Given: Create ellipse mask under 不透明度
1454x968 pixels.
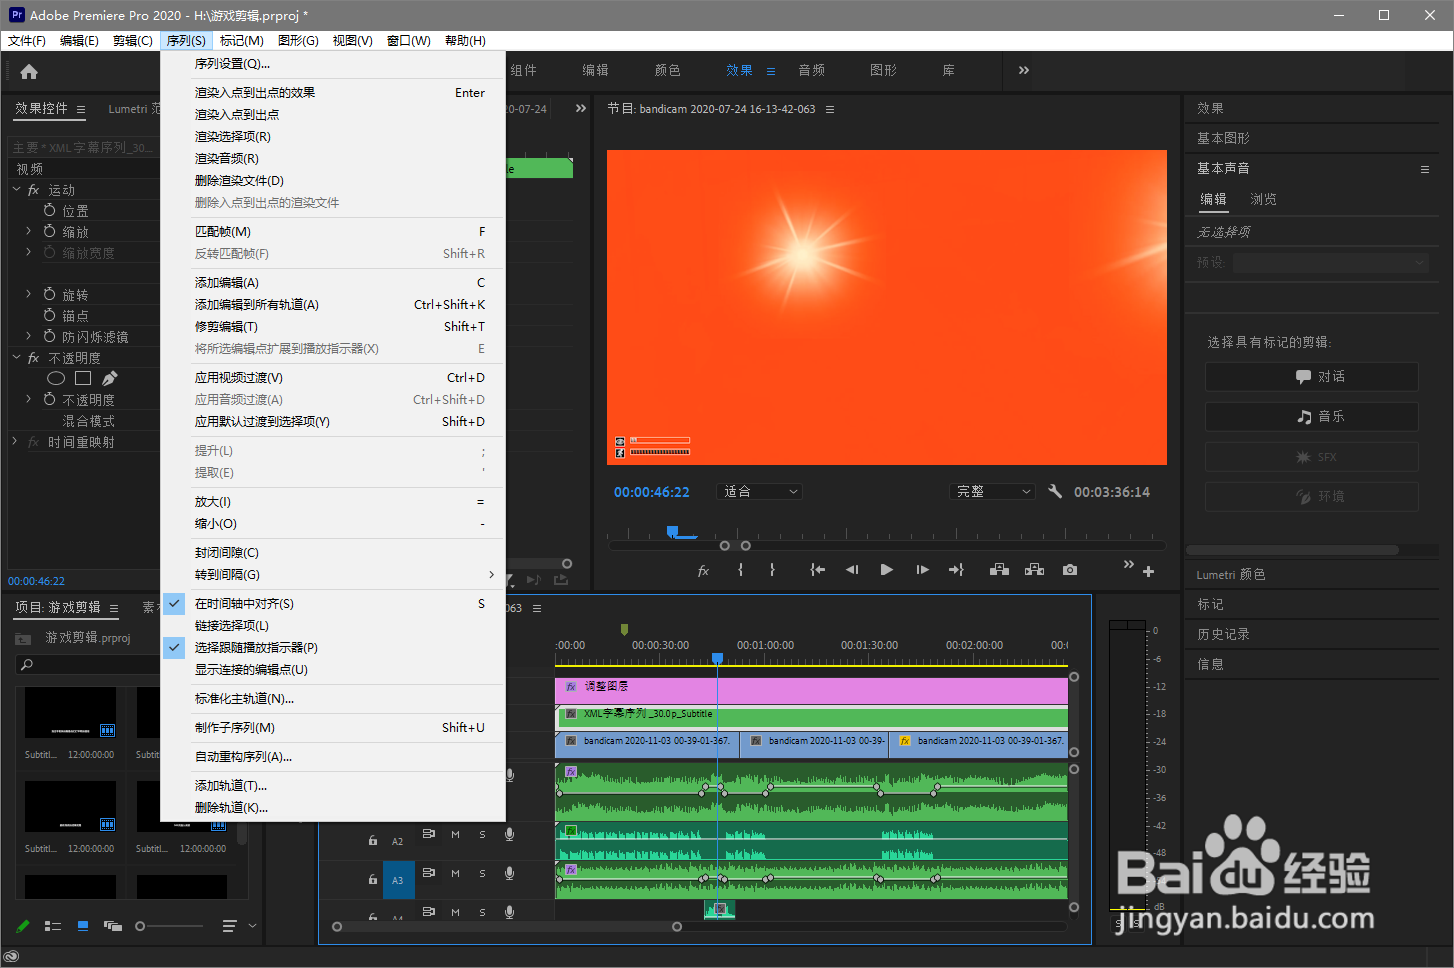Looking at the screenshot, I should (56, 378).
